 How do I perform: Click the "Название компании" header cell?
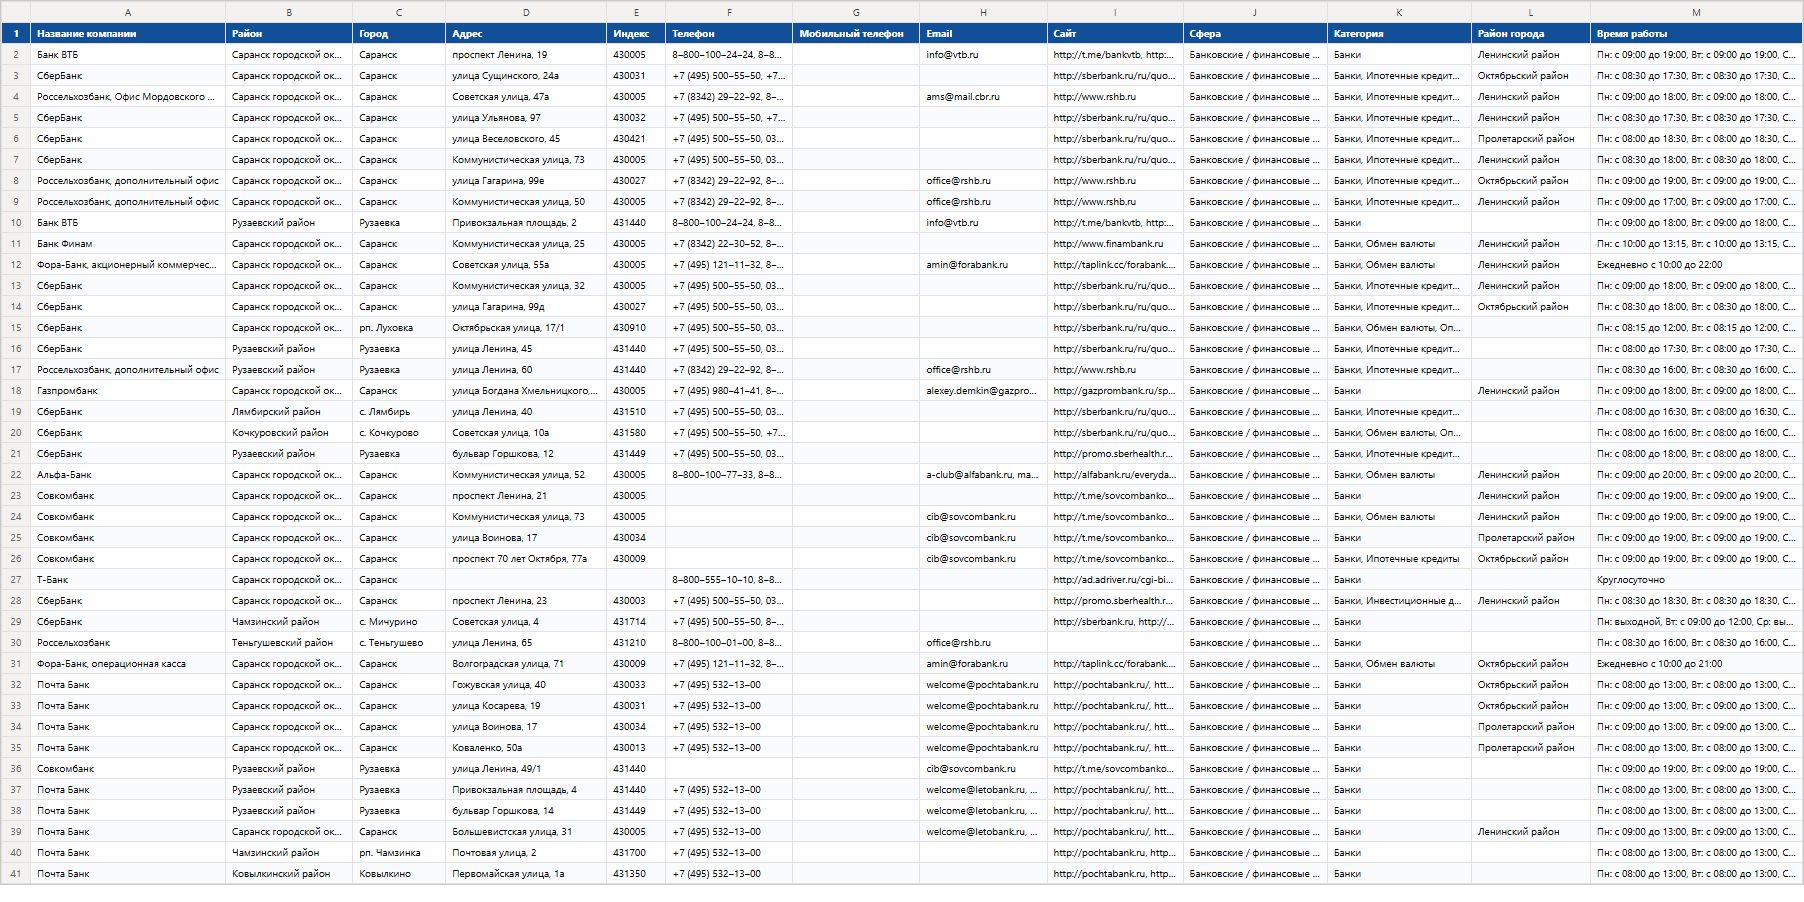128,34
